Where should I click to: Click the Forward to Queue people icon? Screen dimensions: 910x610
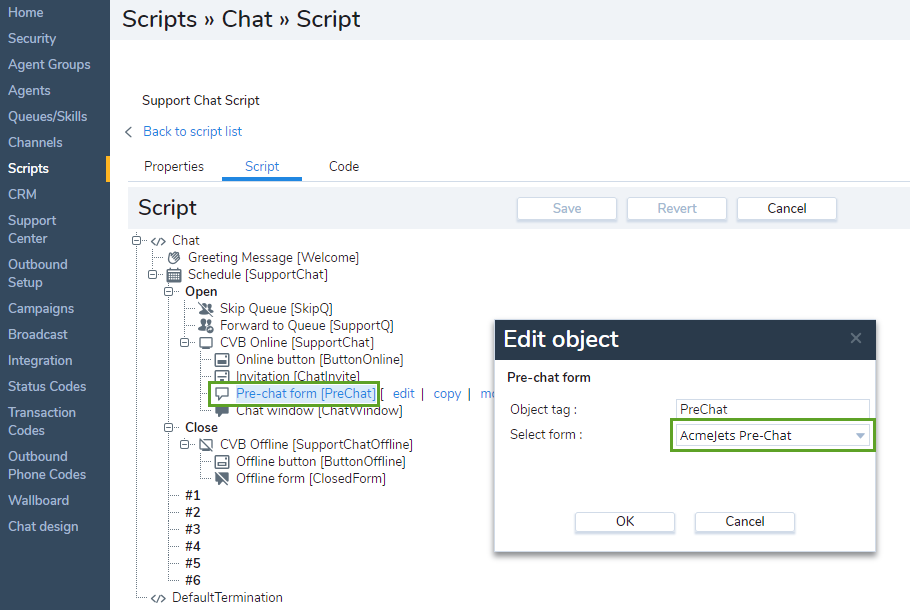coord(206,325)
